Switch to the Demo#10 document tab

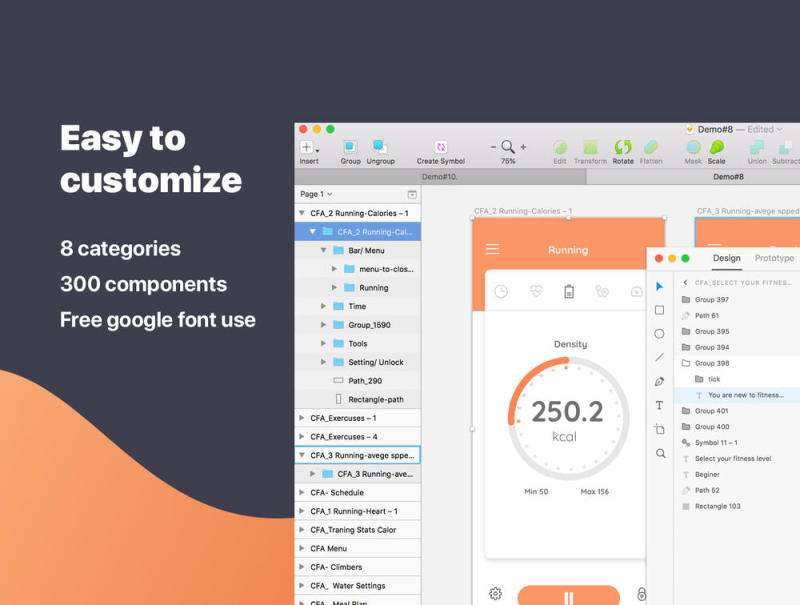pos(440,176)
